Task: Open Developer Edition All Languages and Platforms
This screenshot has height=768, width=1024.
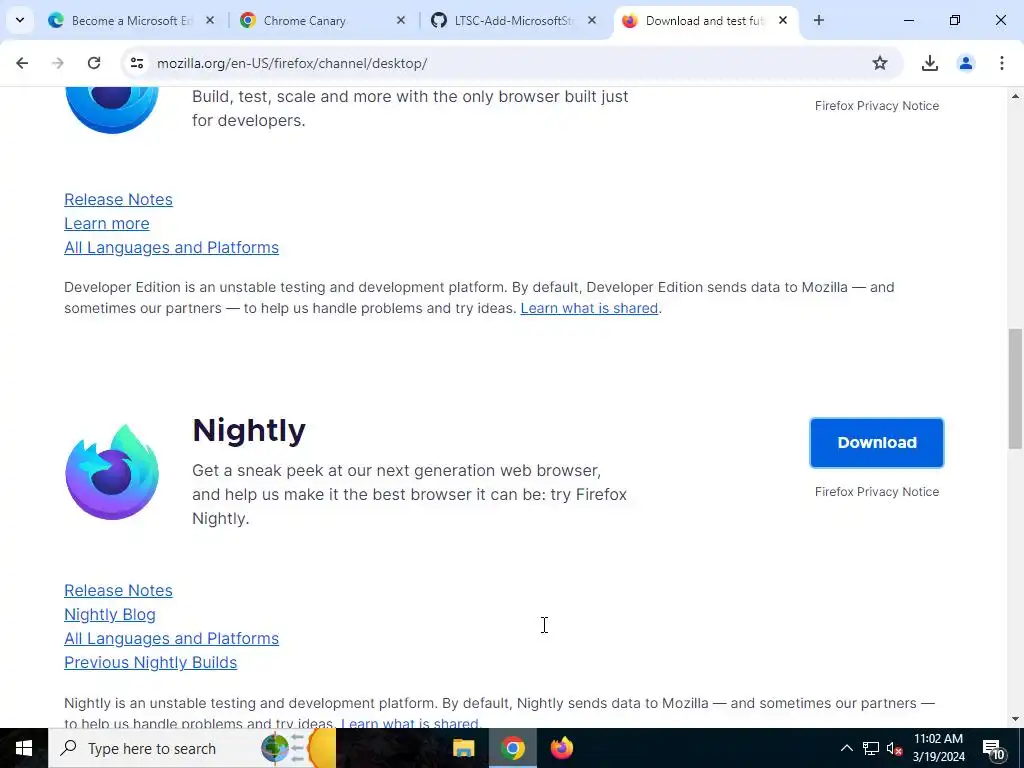Action: pyautogui.click(x=171, y=248)
